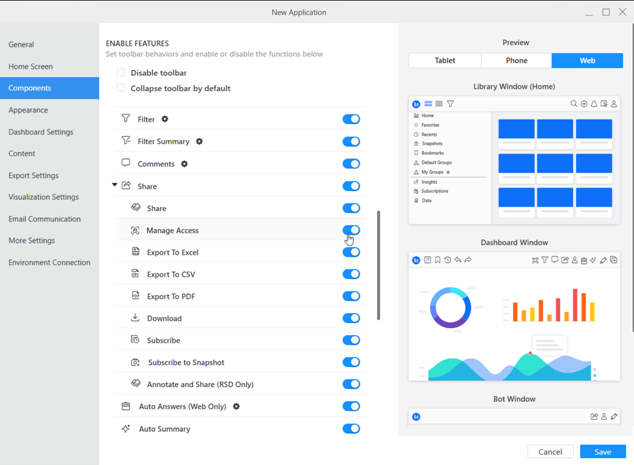
Task: Open Filter Summary settings gear
Action: [x=199, y=142]
